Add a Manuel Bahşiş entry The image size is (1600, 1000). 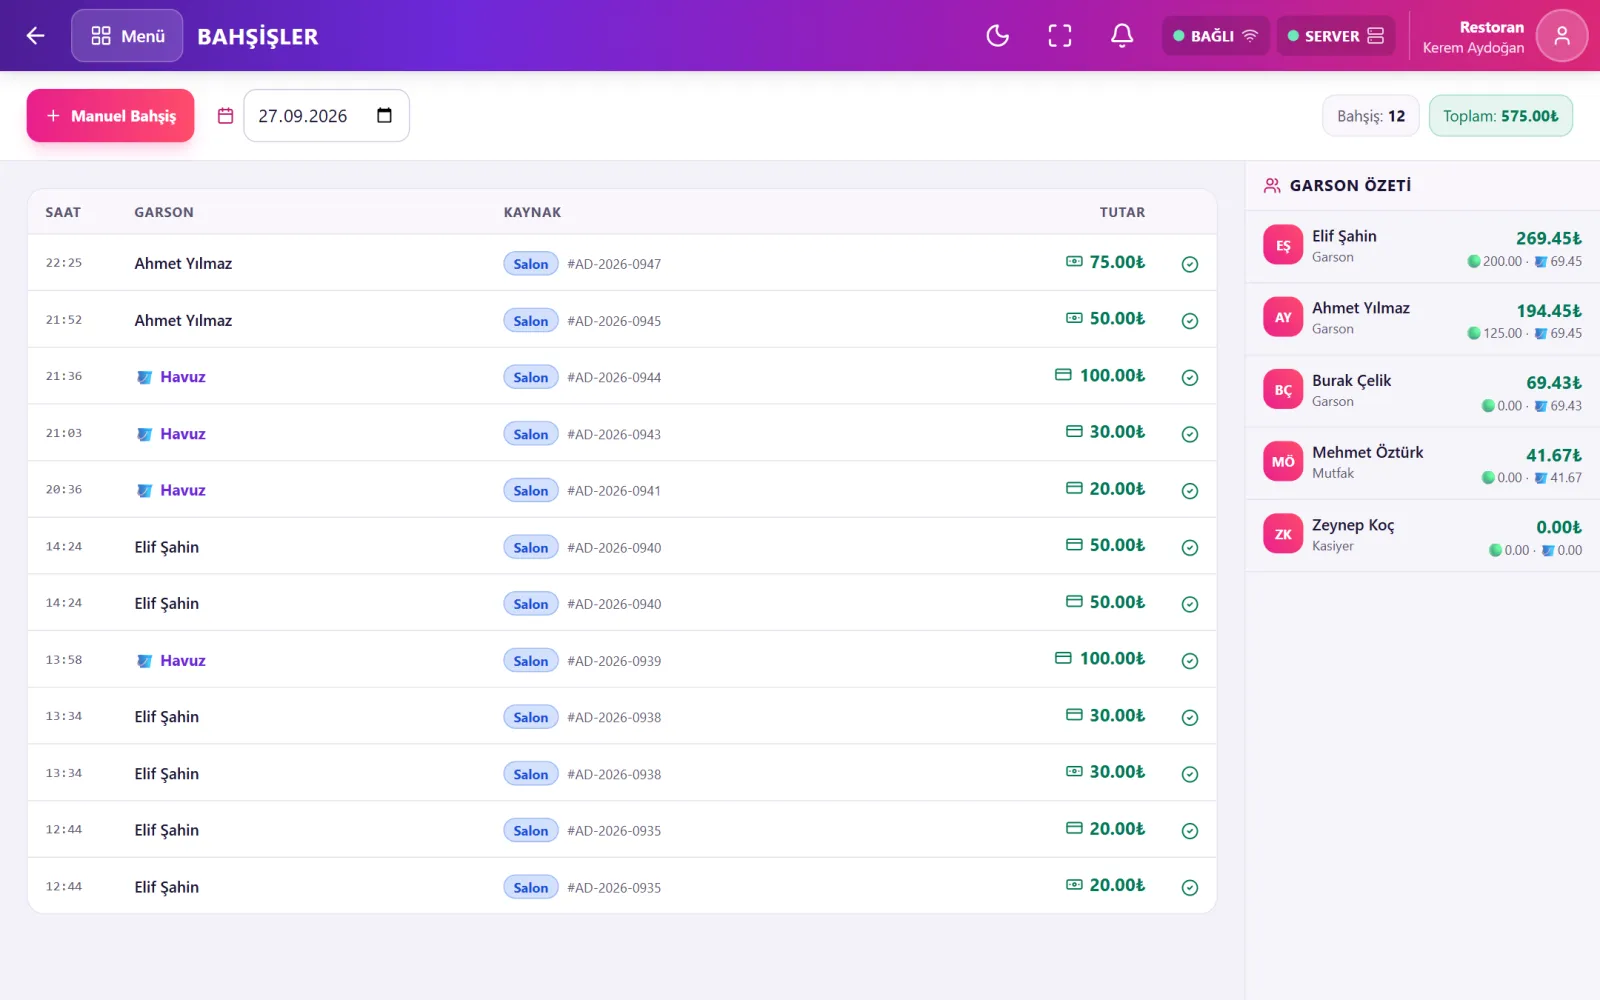click(110, 116)
